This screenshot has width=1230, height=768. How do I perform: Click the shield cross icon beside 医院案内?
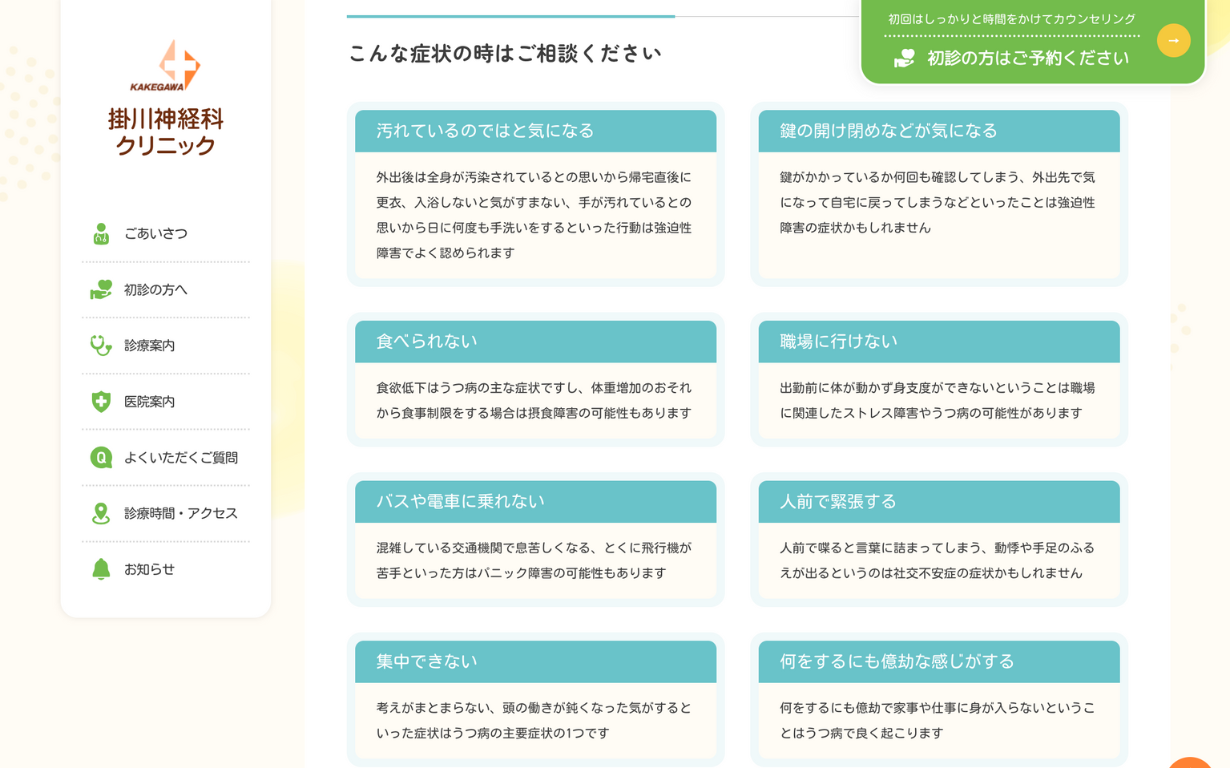point(101,402)
